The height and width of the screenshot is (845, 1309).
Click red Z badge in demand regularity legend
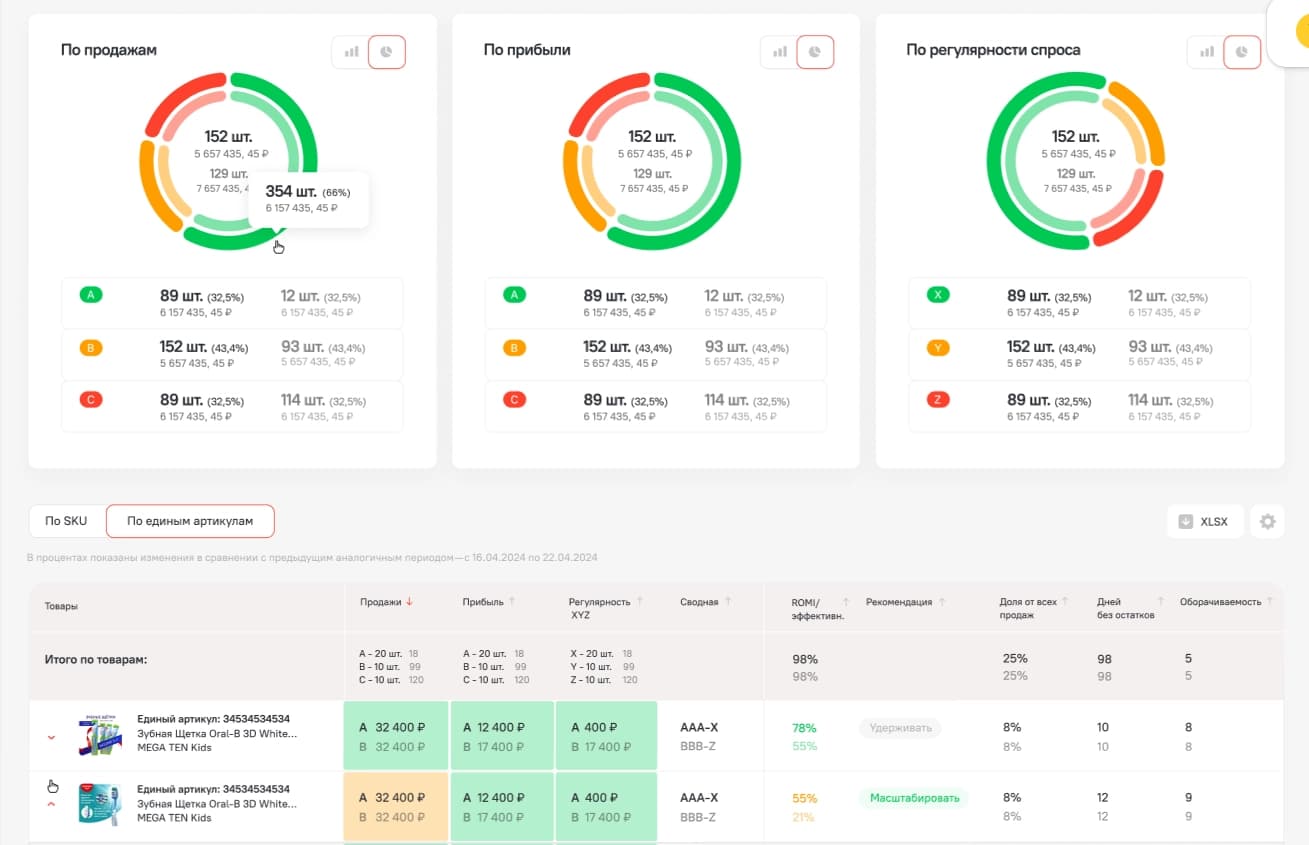point(938,401)
